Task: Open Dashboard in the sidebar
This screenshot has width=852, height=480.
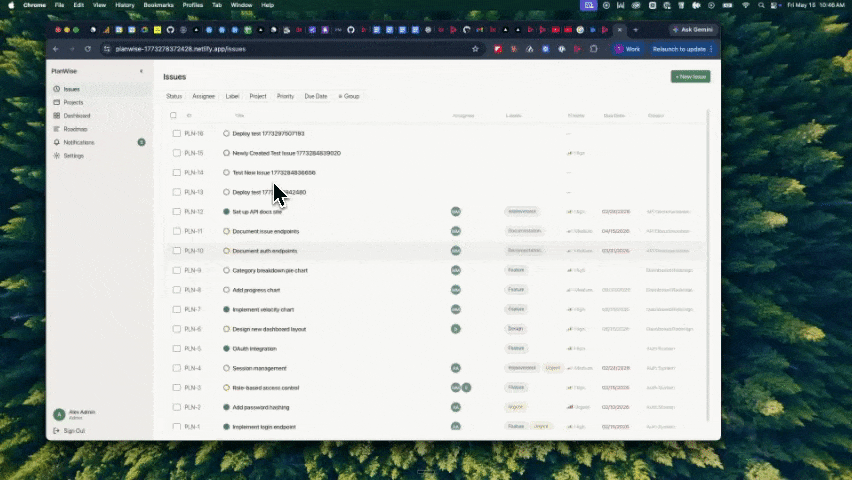Action: [98, 116]
